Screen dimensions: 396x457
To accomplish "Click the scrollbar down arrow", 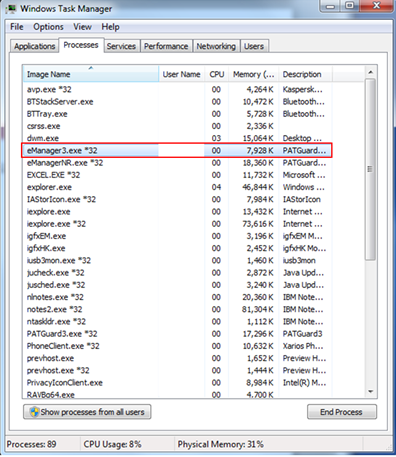I will (371, 391).
